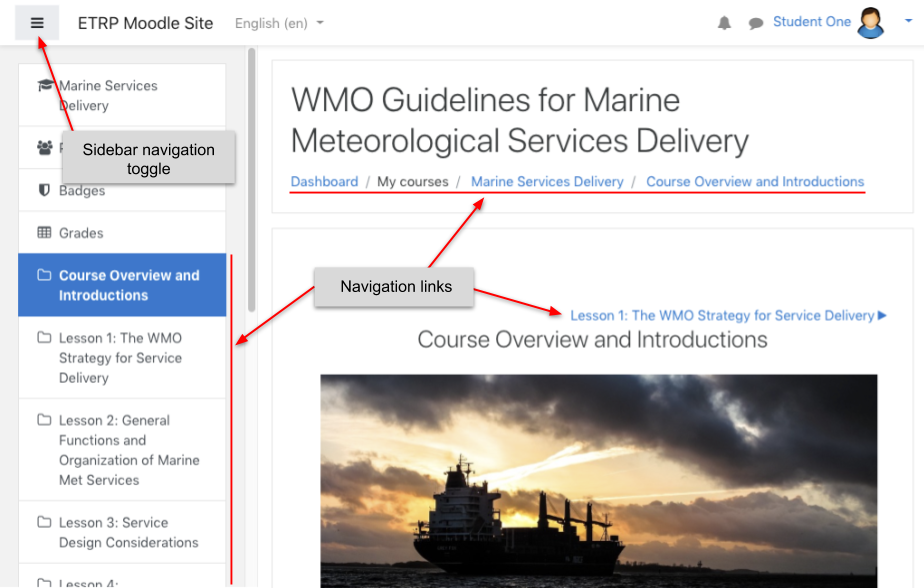Open the Badges sidebar item
Viewport: 924px width, 588px height.
[x=122, y=190]
